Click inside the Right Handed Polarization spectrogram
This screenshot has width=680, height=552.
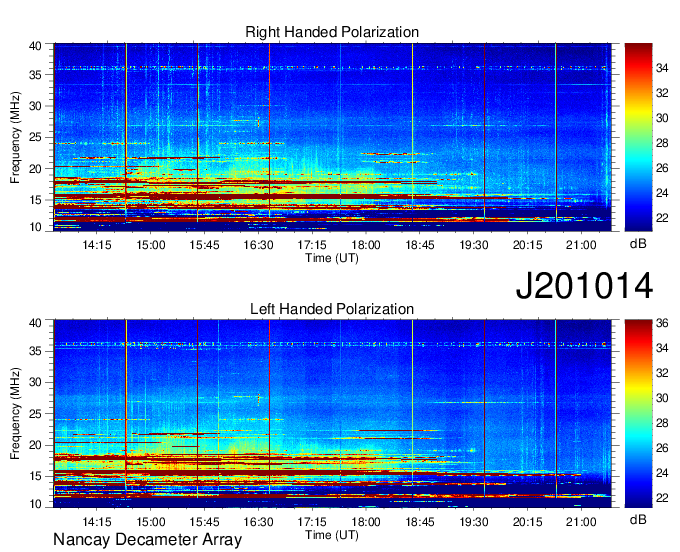click(332, 137)
